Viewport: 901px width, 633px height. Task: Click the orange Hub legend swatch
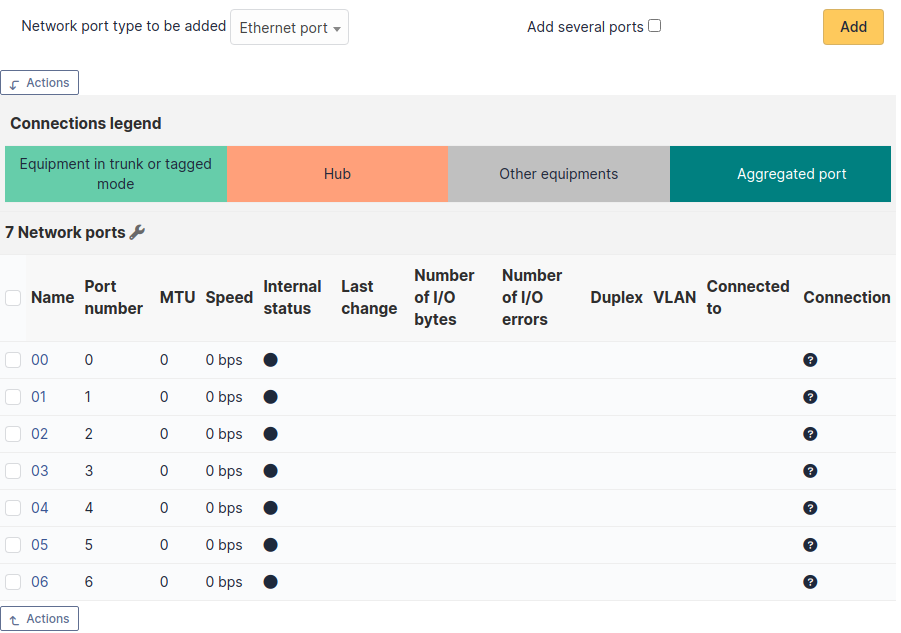337,174
